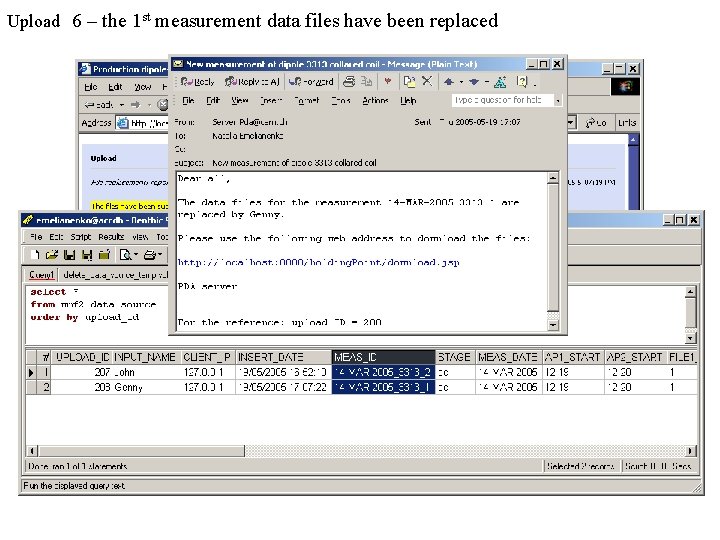Open the next item arrow dropdown
The height and width of the screenshot is (540, 720).
[x=486, y=82]
